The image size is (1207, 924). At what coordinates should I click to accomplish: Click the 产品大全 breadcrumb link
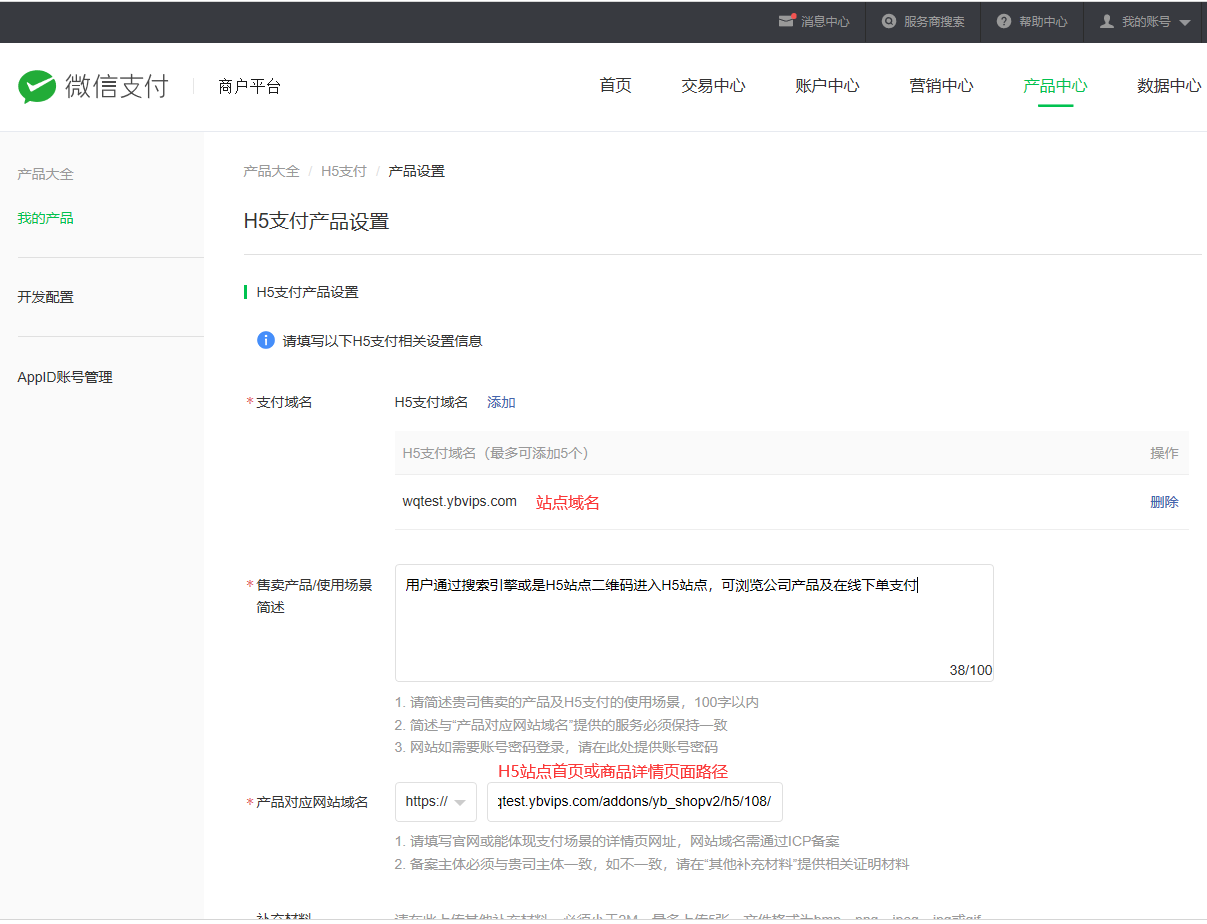pyautogui.click(x=271, y=171)
